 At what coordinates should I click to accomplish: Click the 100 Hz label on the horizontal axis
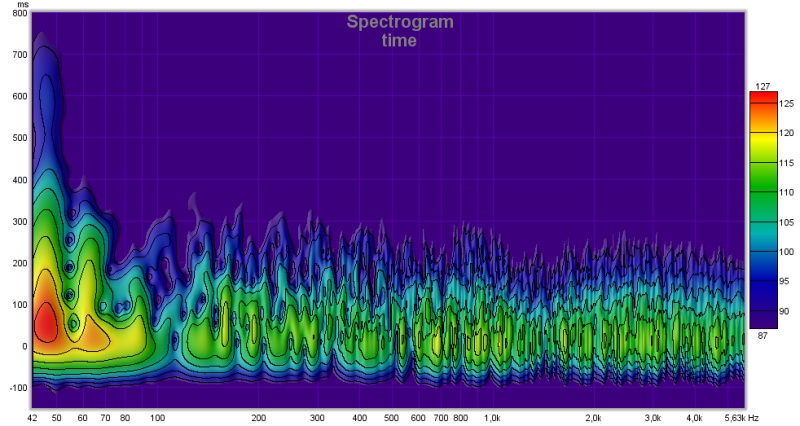click(157, 418)
